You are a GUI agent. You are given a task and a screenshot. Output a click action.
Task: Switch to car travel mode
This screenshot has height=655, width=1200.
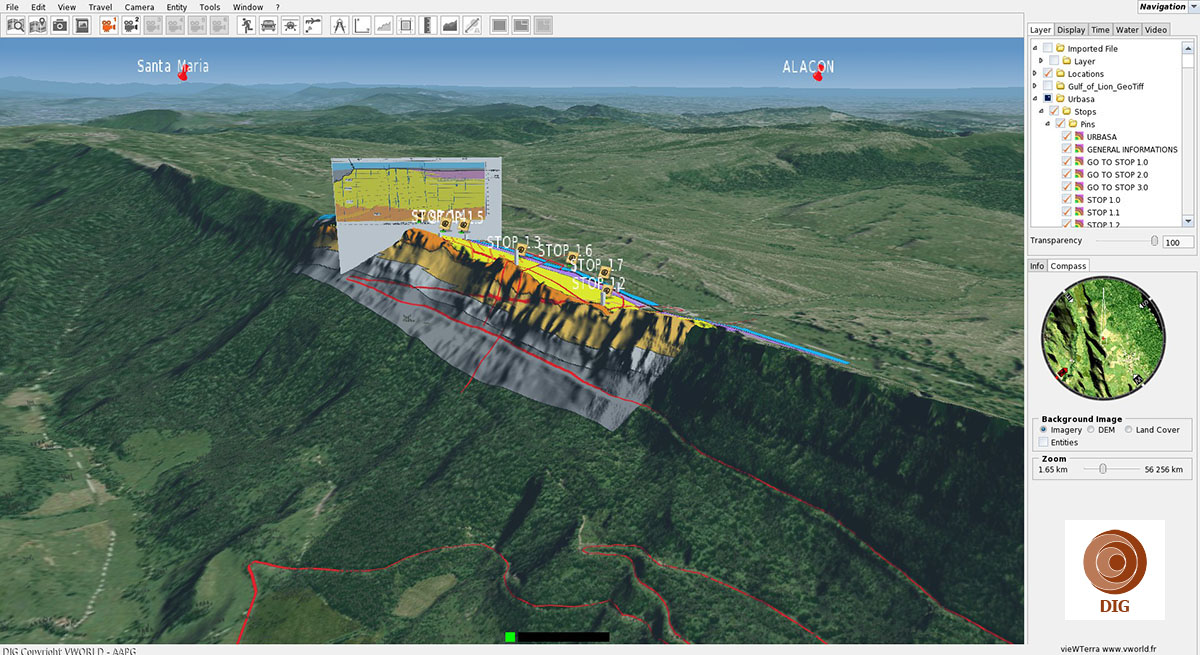click(x=268, y=25)
